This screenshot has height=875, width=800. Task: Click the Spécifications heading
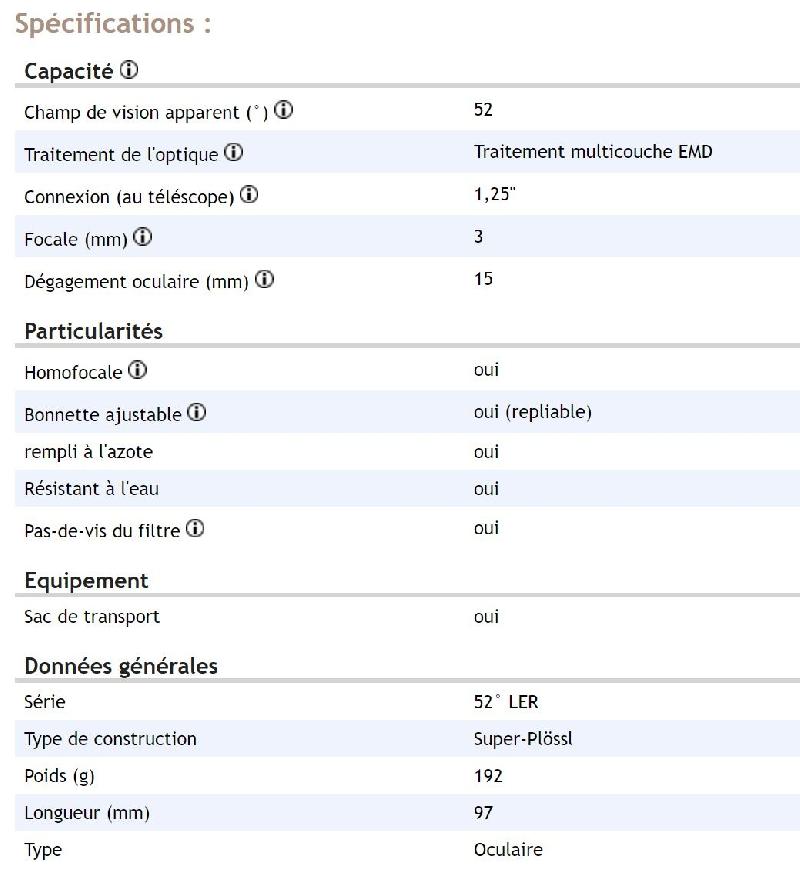[113, 24]
